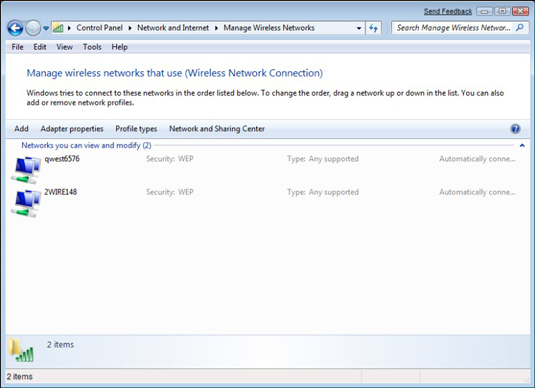Click Security: WEP for qwest6576
This screenshot has width=535, height=388.
coord(170,159)
